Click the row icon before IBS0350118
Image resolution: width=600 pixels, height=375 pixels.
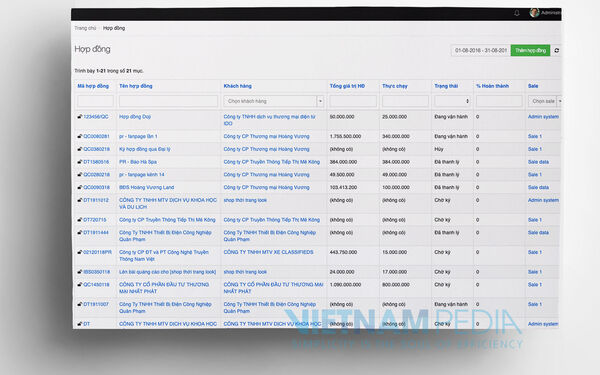[80, 272]
